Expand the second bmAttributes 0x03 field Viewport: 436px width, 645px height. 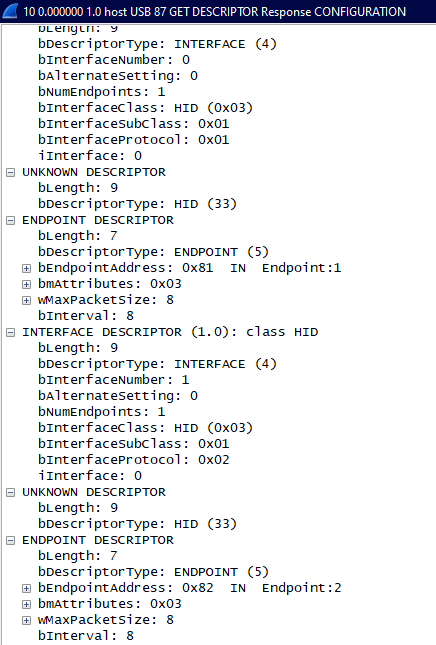(x=26, y=604)
